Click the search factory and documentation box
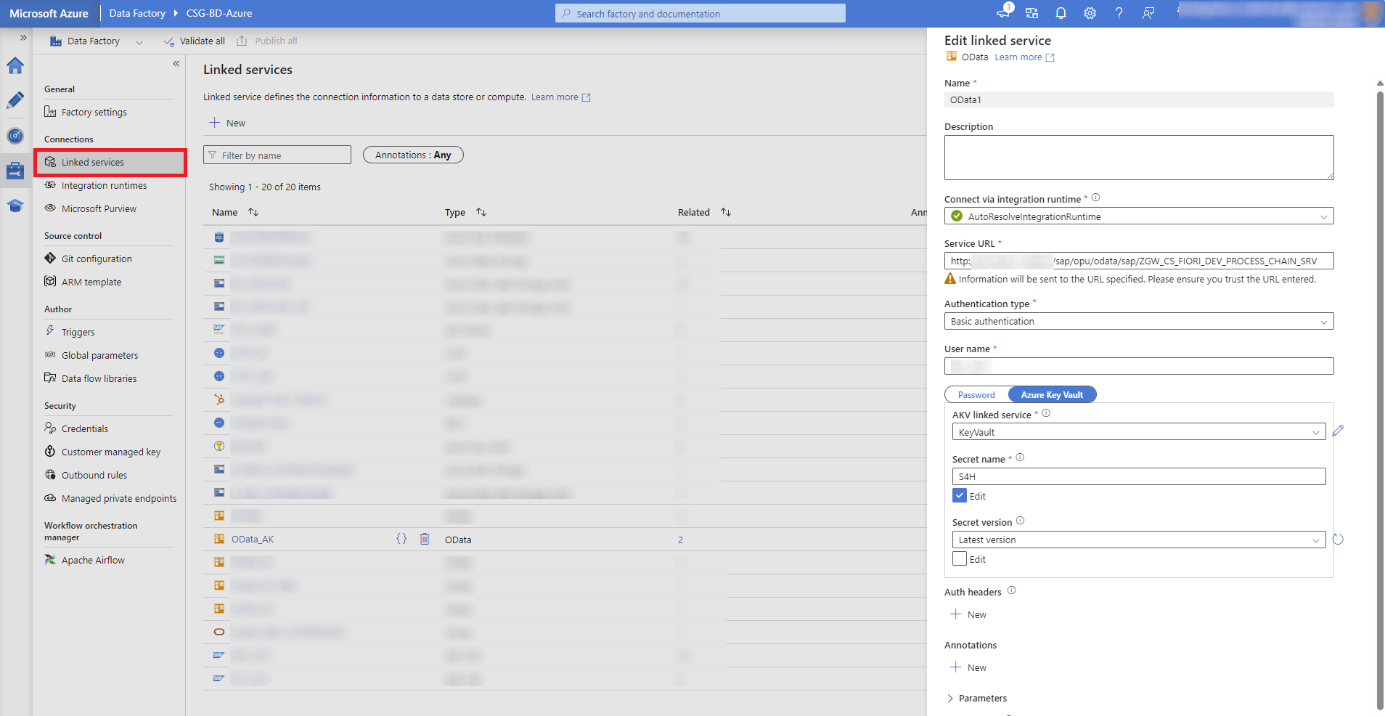The width and height of the screenshot is (1385, 716). (700, 14)
